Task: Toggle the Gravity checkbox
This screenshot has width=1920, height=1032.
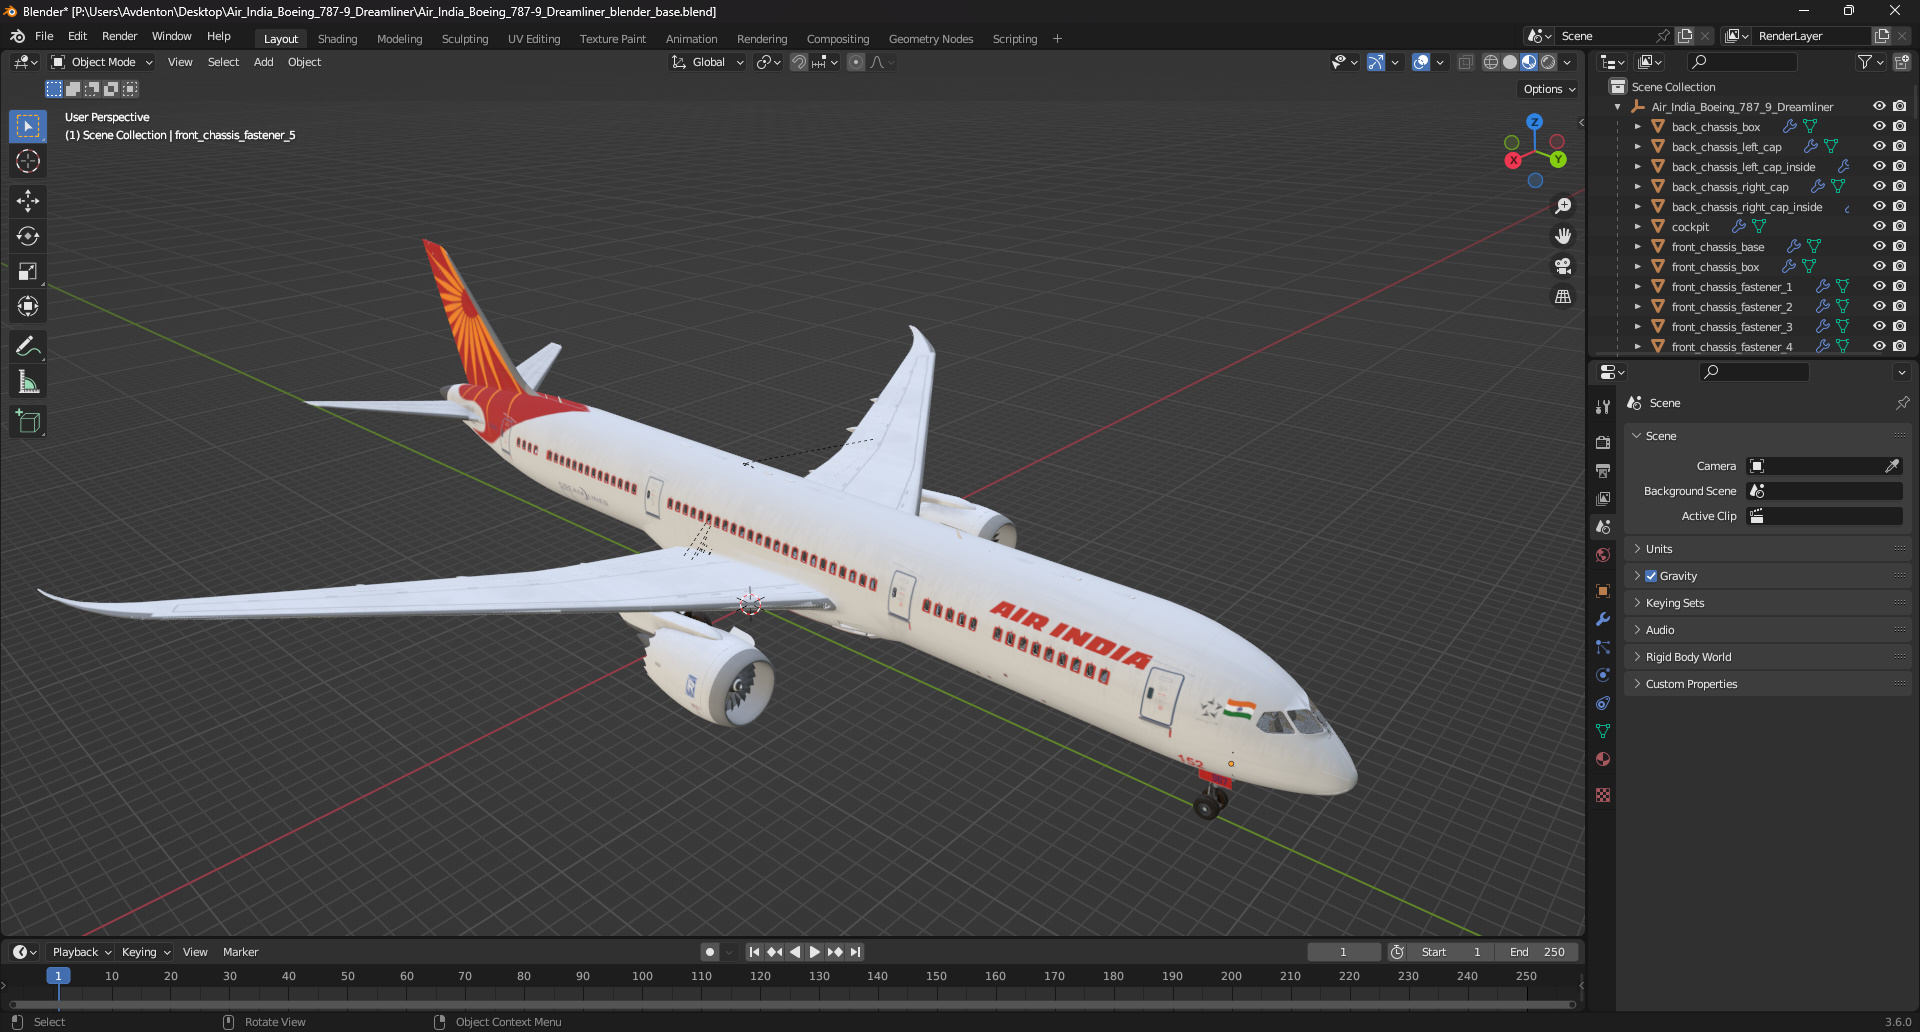Action: tap(1651, 576)
